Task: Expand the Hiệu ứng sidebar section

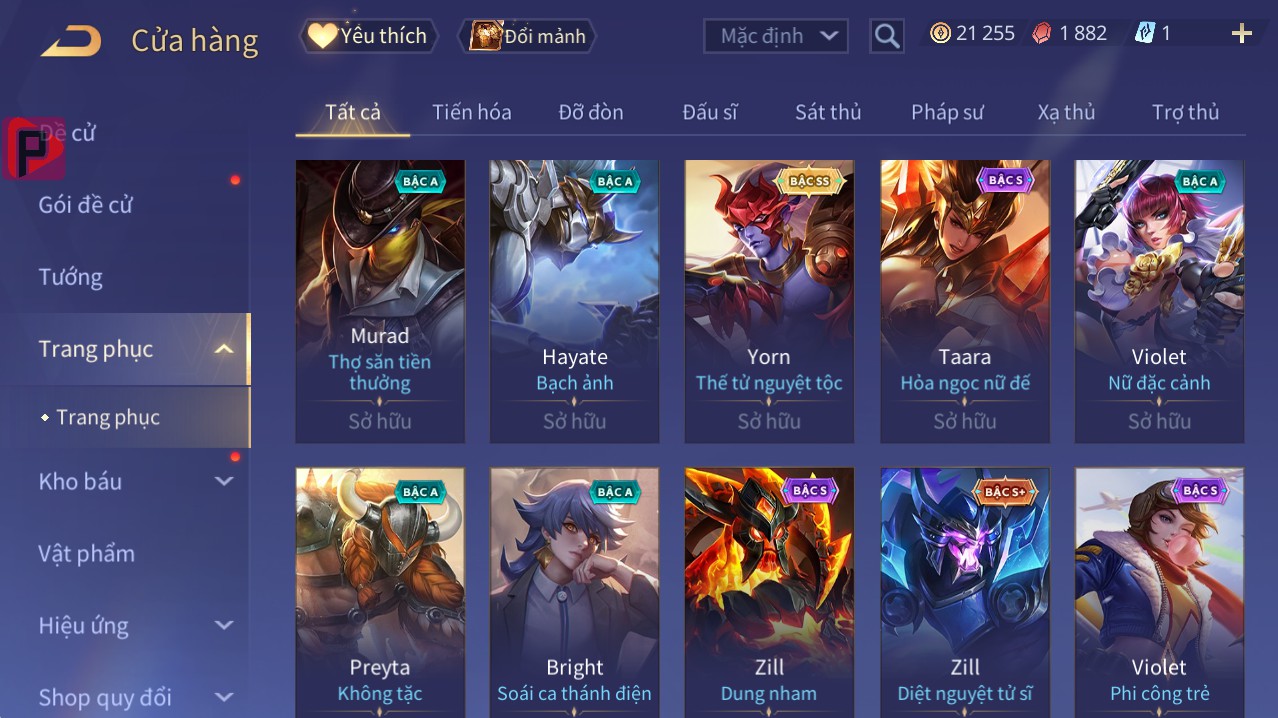Action: pos(224,626)
